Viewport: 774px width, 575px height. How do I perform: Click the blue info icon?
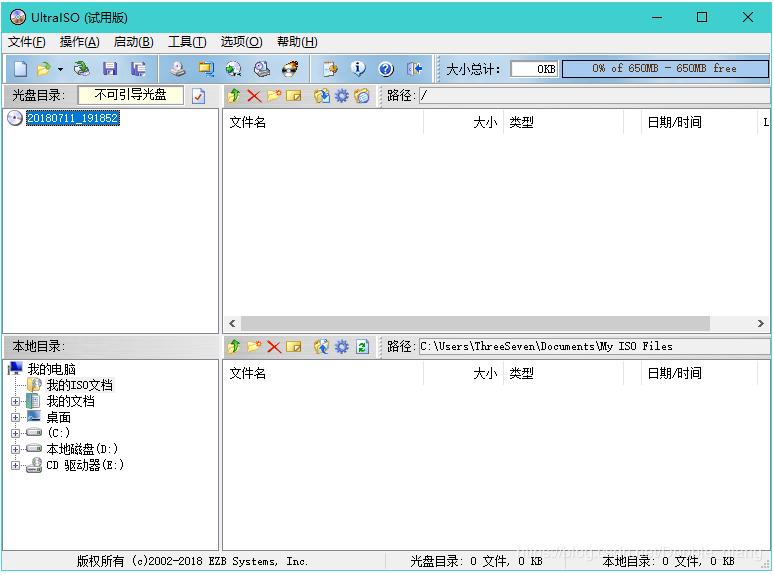(x=358, y=69)
